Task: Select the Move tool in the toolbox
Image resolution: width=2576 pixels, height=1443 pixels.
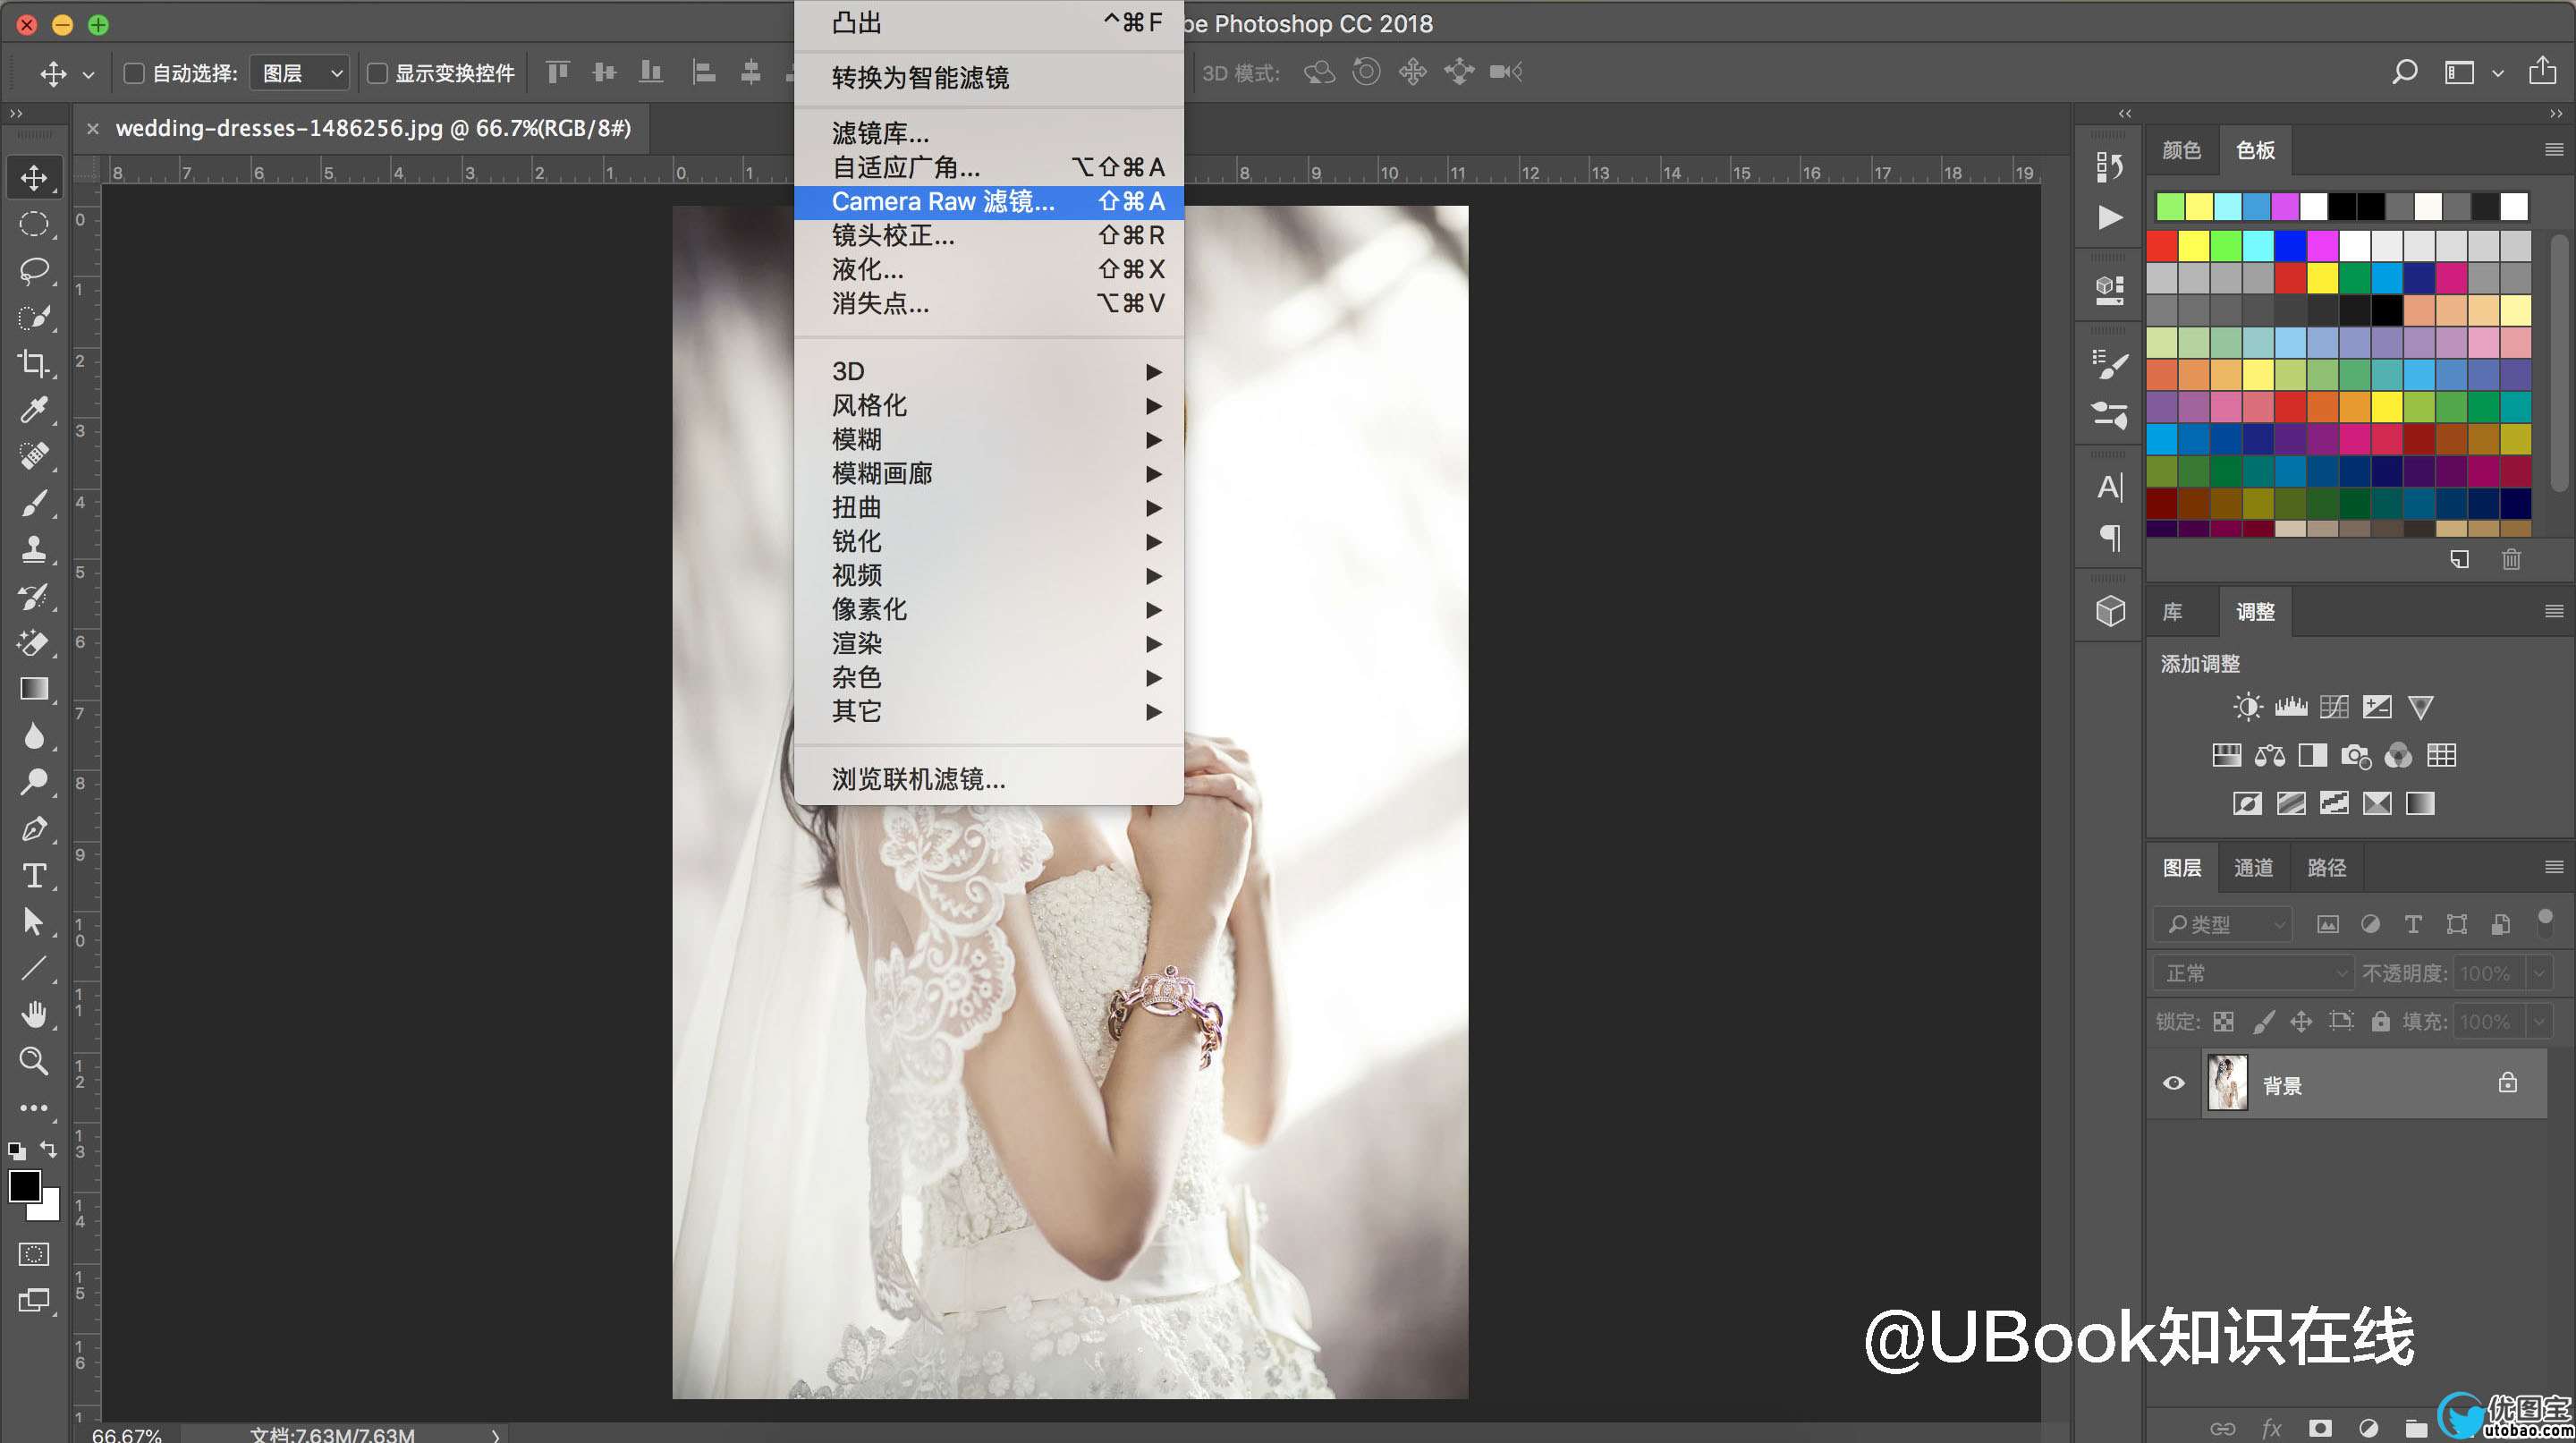Action: point(34,178)
